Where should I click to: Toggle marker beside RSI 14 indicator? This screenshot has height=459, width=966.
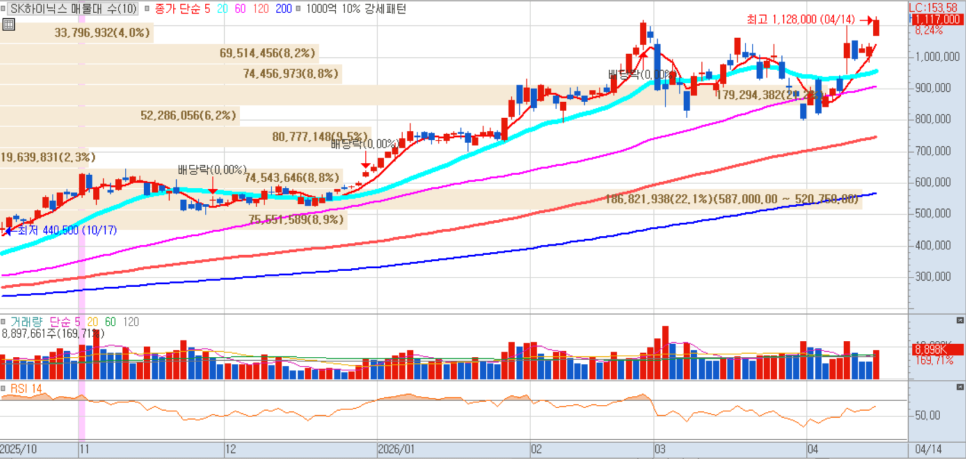tap(4, 388)
